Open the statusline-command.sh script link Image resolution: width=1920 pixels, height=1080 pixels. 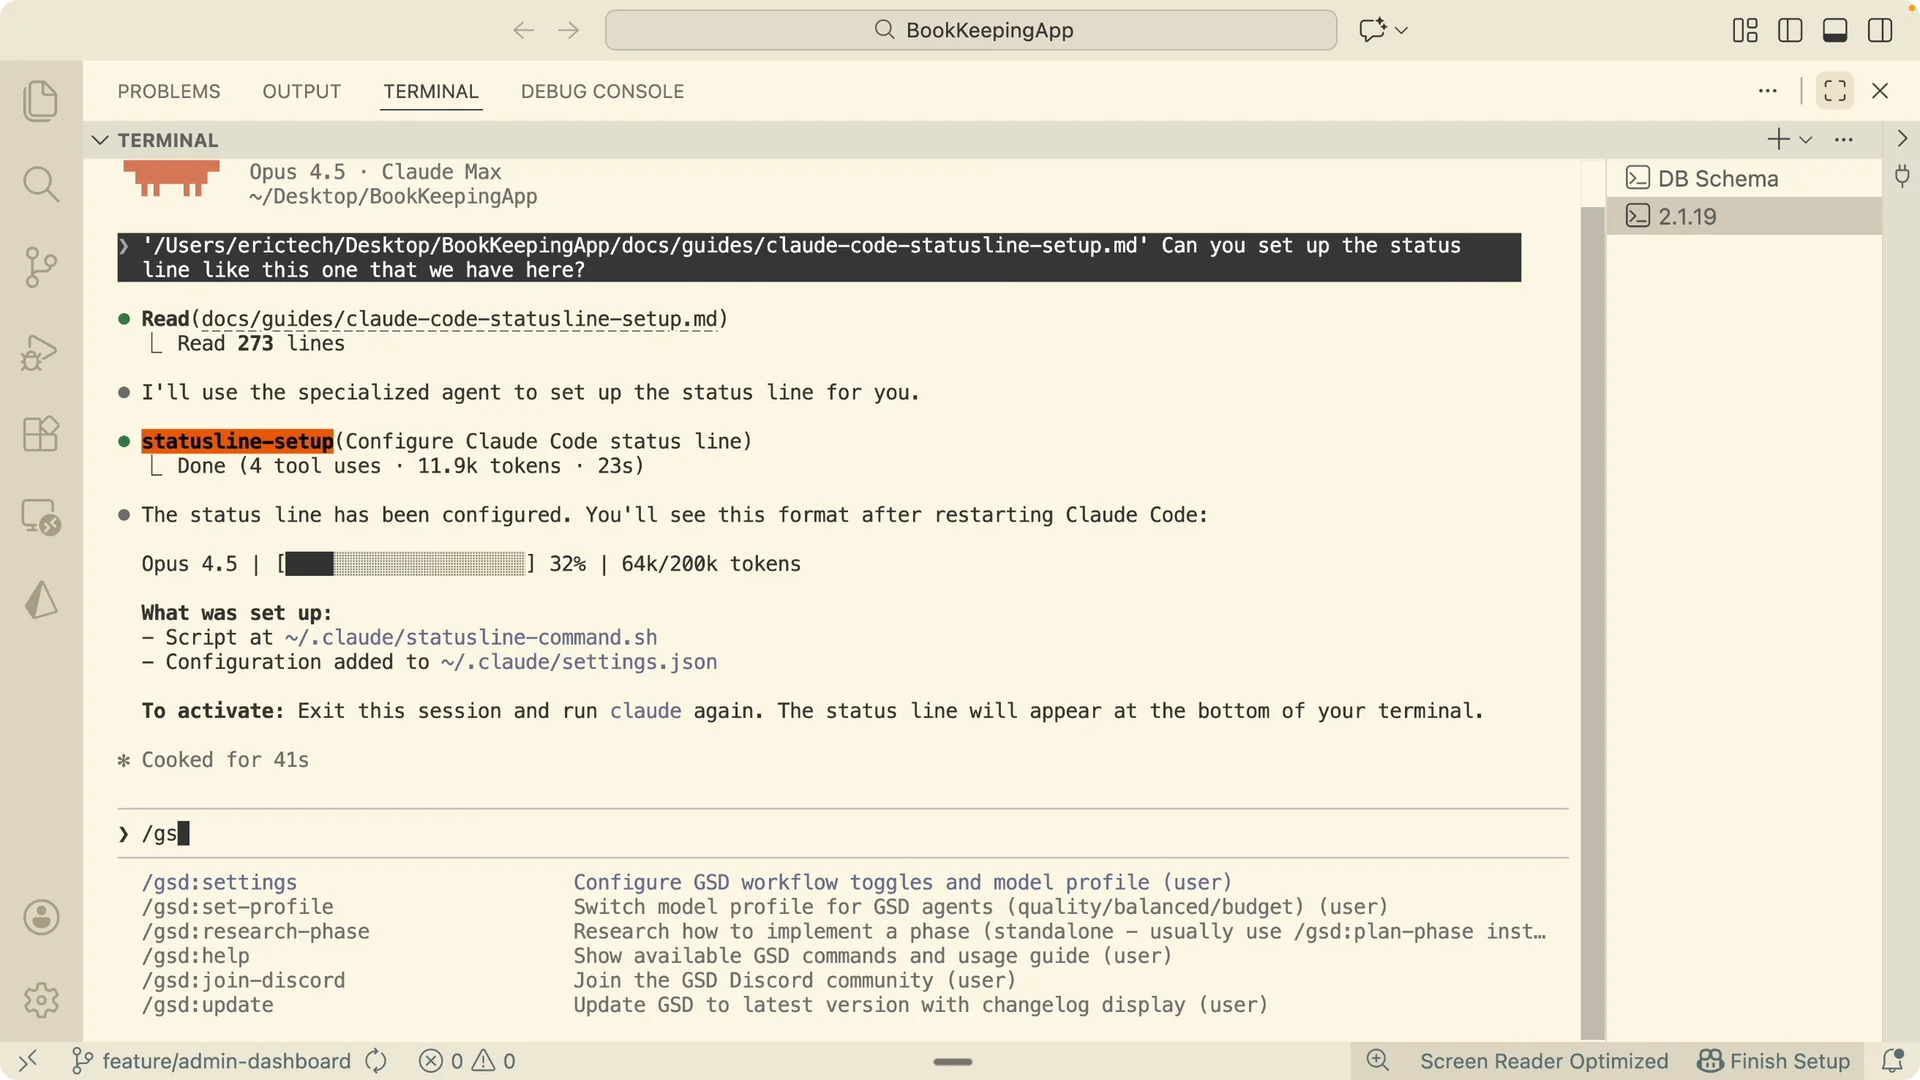pos(471,637)
